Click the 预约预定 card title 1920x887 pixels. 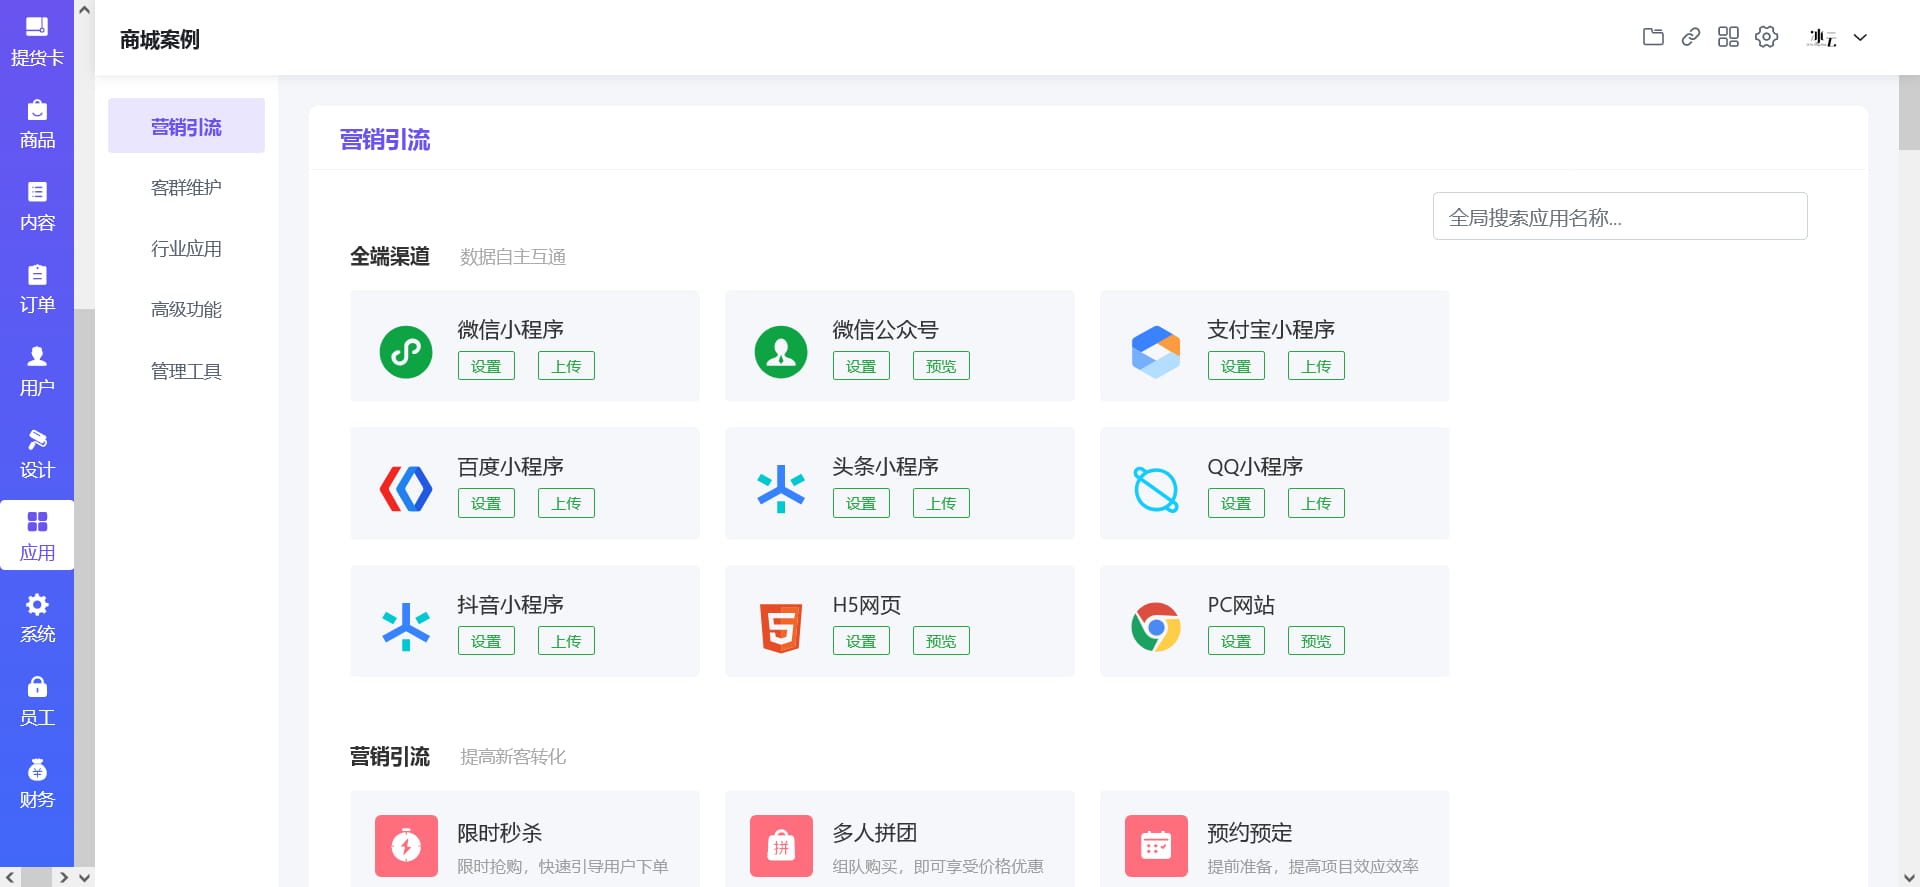point(1250,832)
